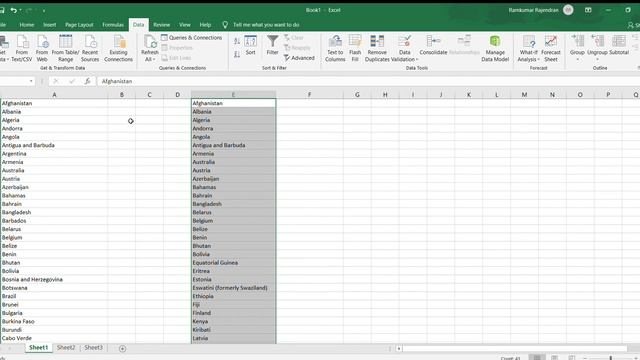Select column E header
640x360 pixels.
coord(233,95)
